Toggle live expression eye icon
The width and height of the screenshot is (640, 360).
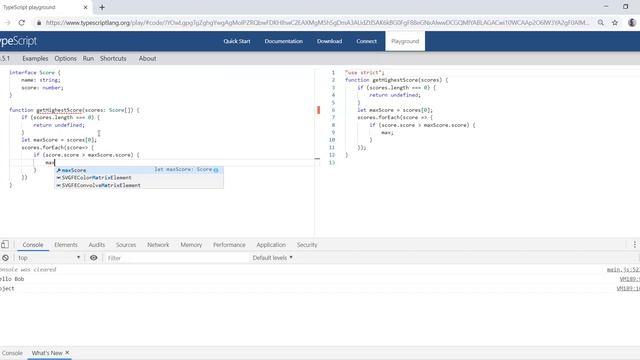93,258
